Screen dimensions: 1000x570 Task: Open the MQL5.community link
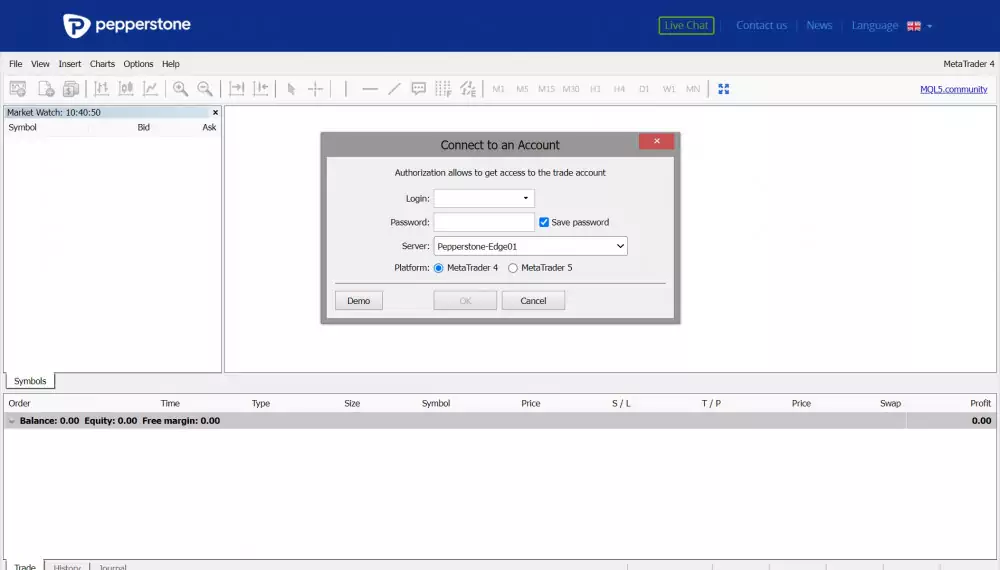click(x=953, y=89)
